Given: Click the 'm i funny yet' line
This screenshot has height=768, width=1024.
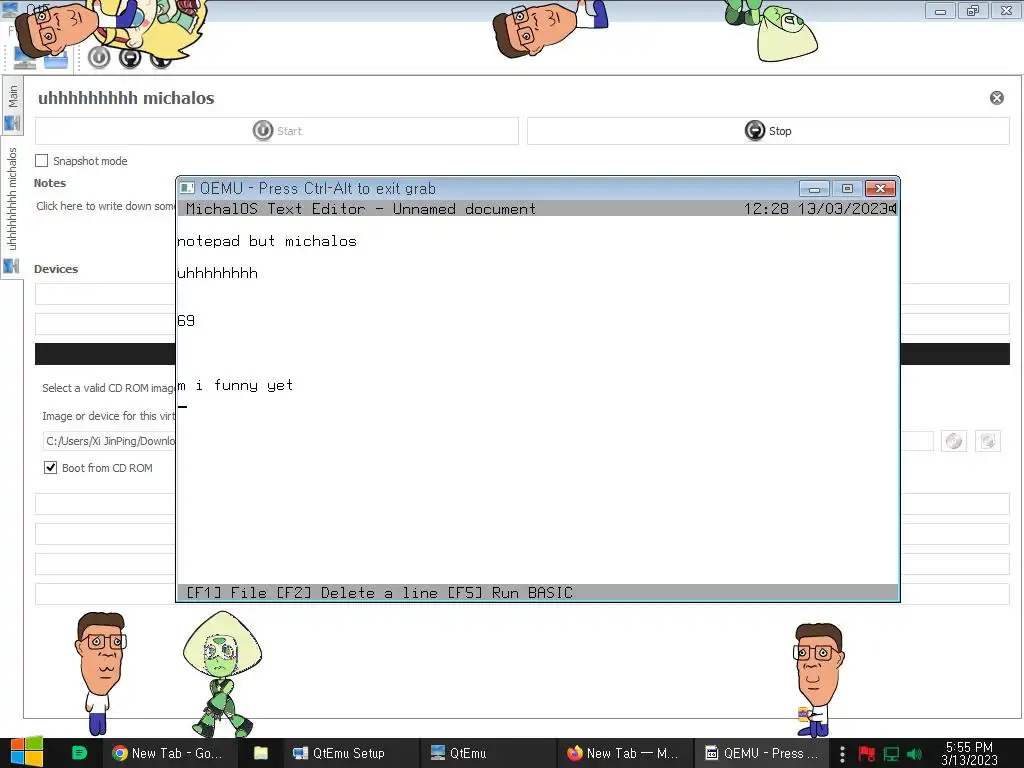Looking at the screenshot, I should tap(235, 385).
